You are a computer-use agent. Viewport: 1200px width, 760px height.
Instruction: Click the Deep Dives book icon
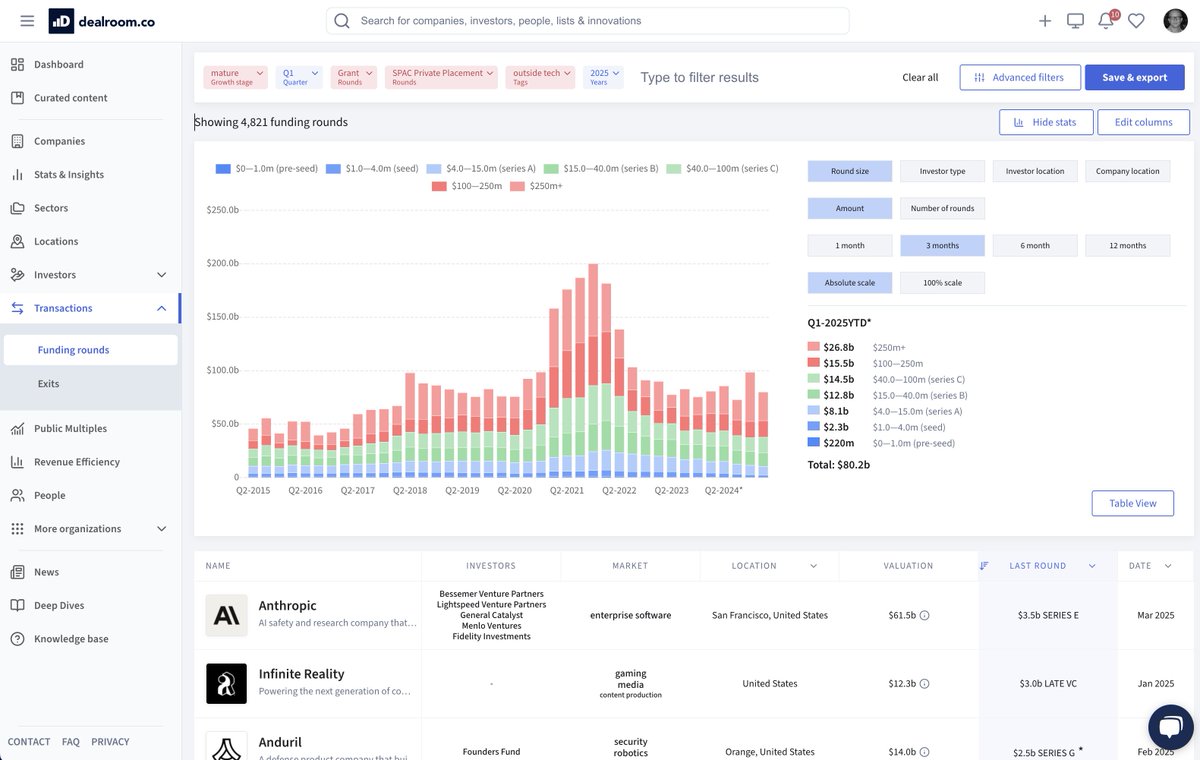(17, 605)
